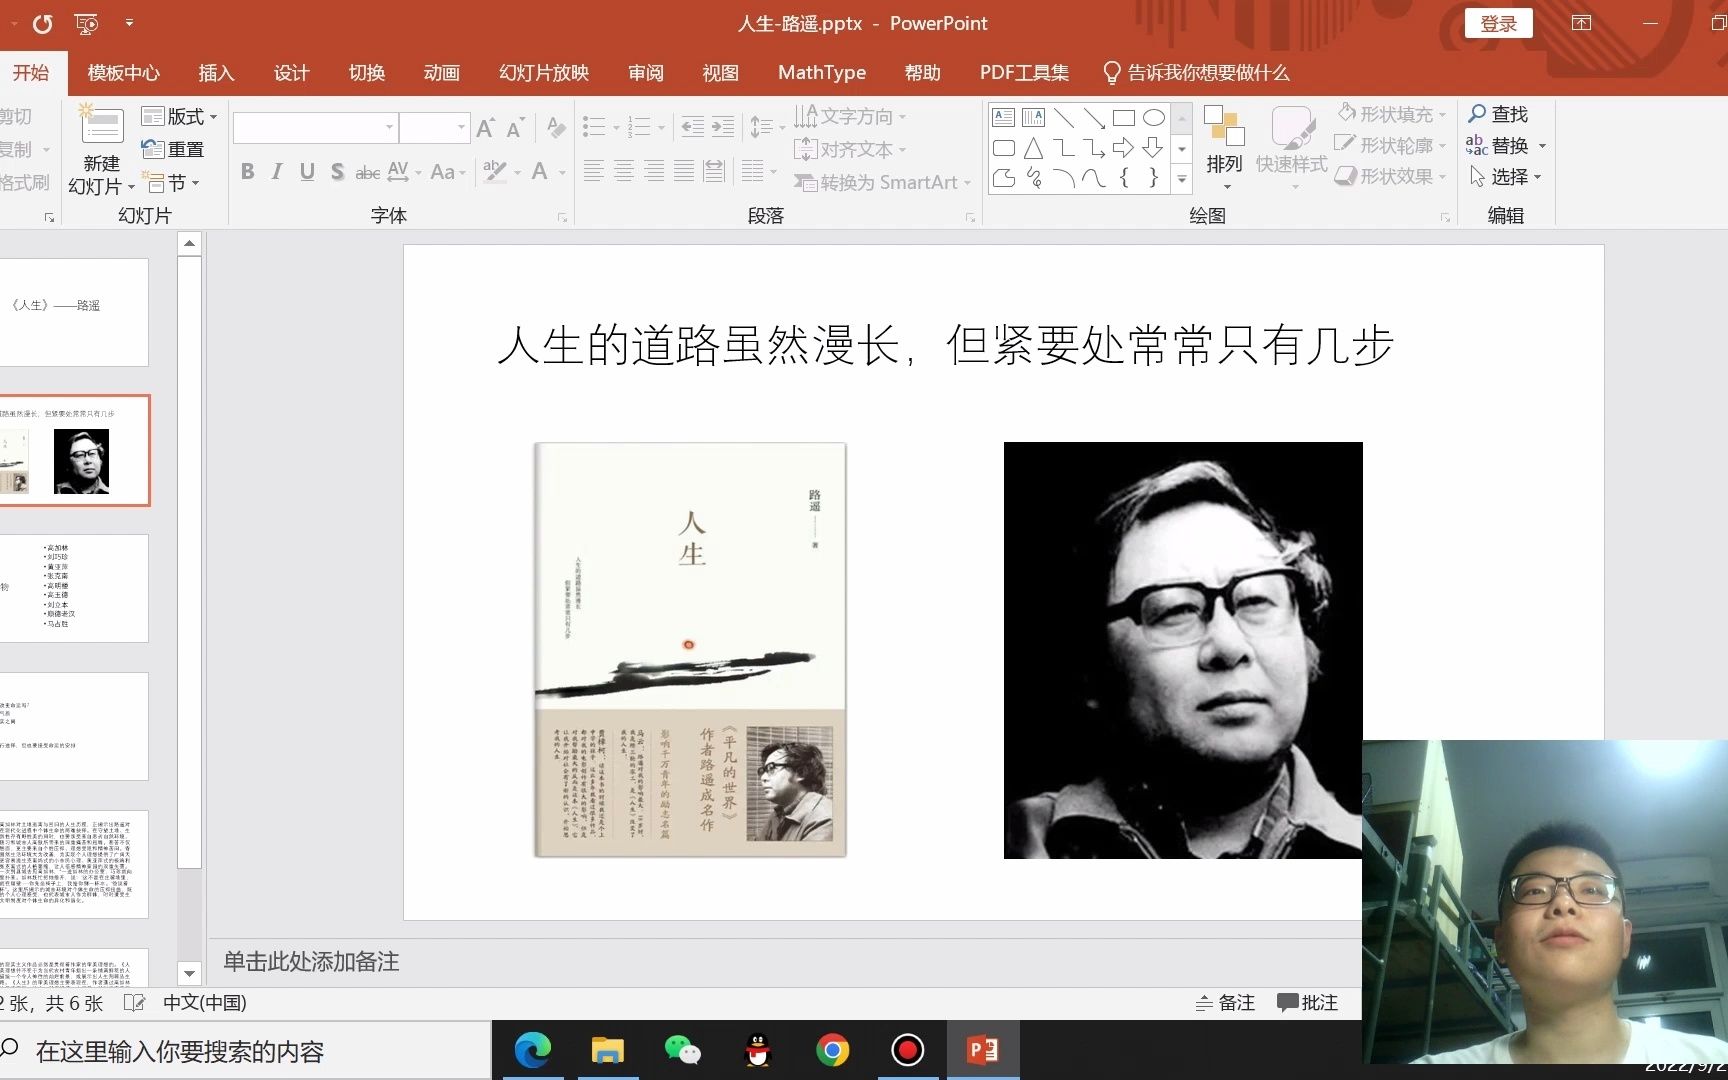Toggle center text alignment button
Viewport: 1728px width, 1080px height.
(623, 172)
